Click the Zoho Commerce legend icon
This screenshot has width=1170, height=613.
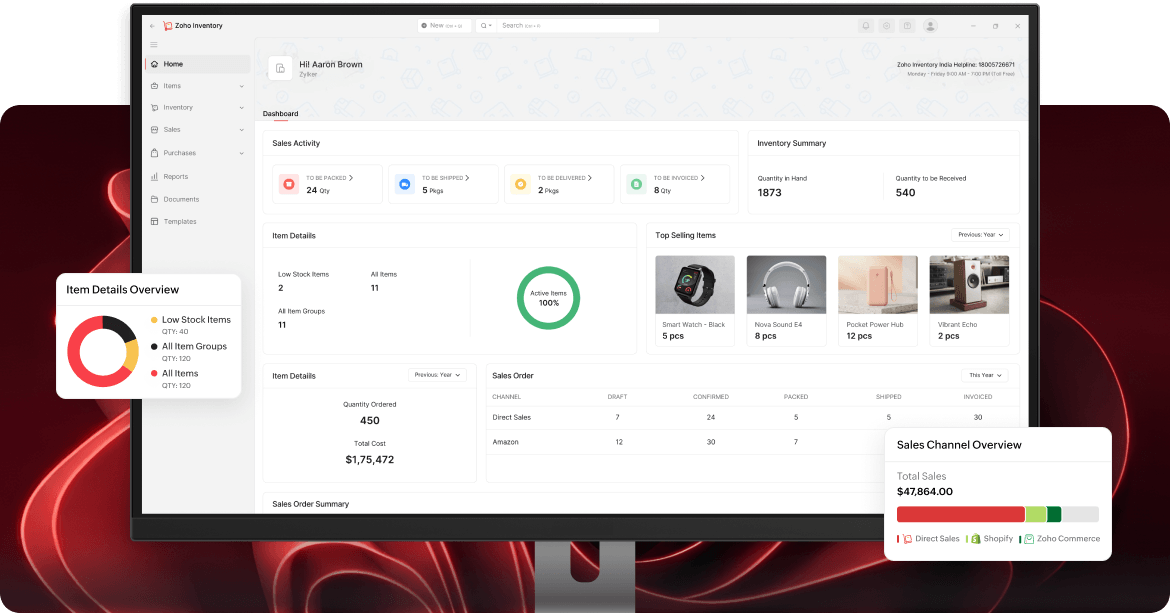[x=1029, y=538]
